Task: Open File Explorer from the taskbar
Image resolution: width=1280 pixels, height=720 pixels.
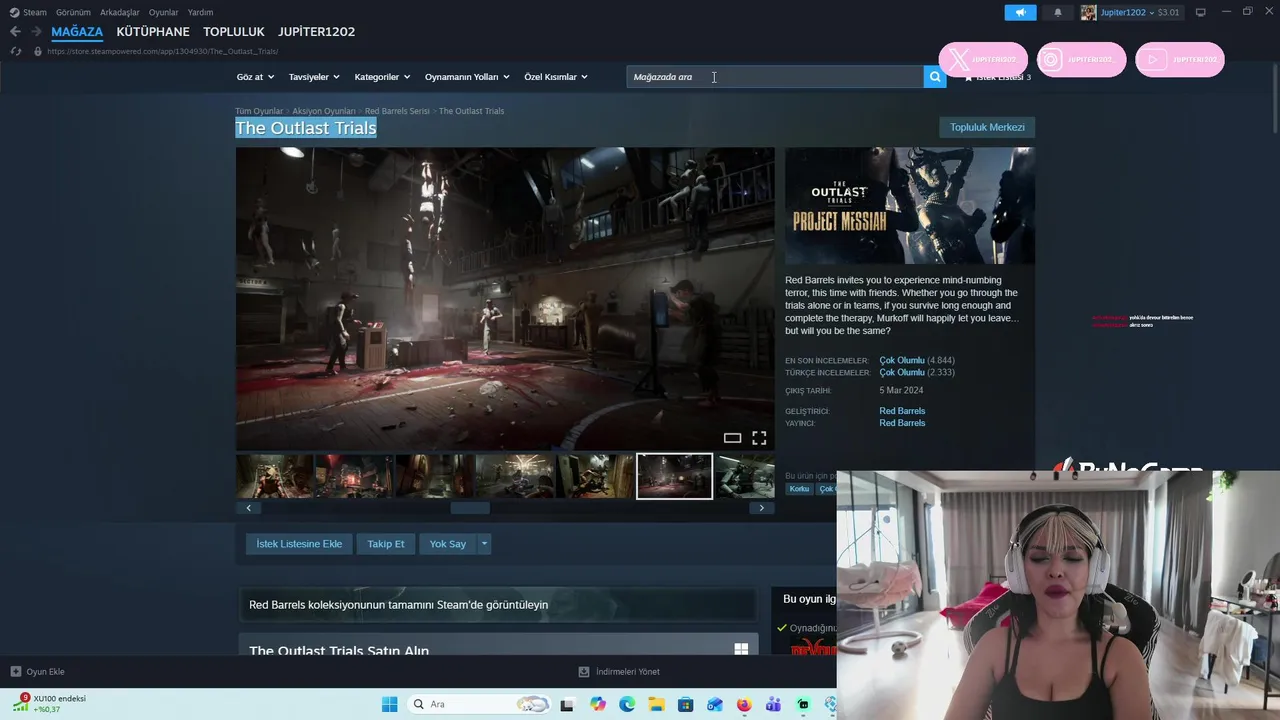Action: coord(656,704)
